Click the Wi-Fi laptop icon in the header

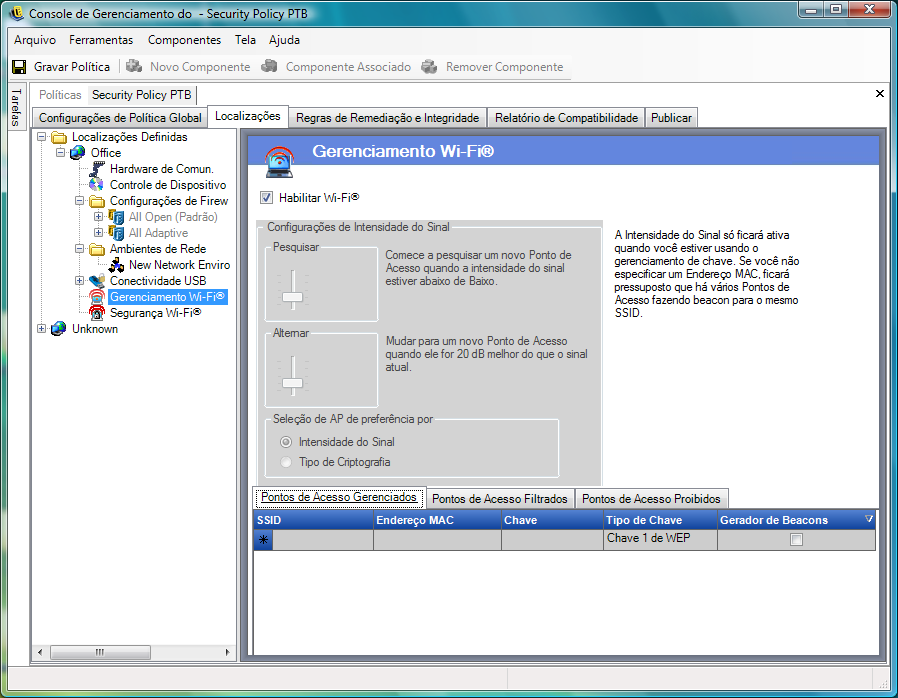[279, 161]
